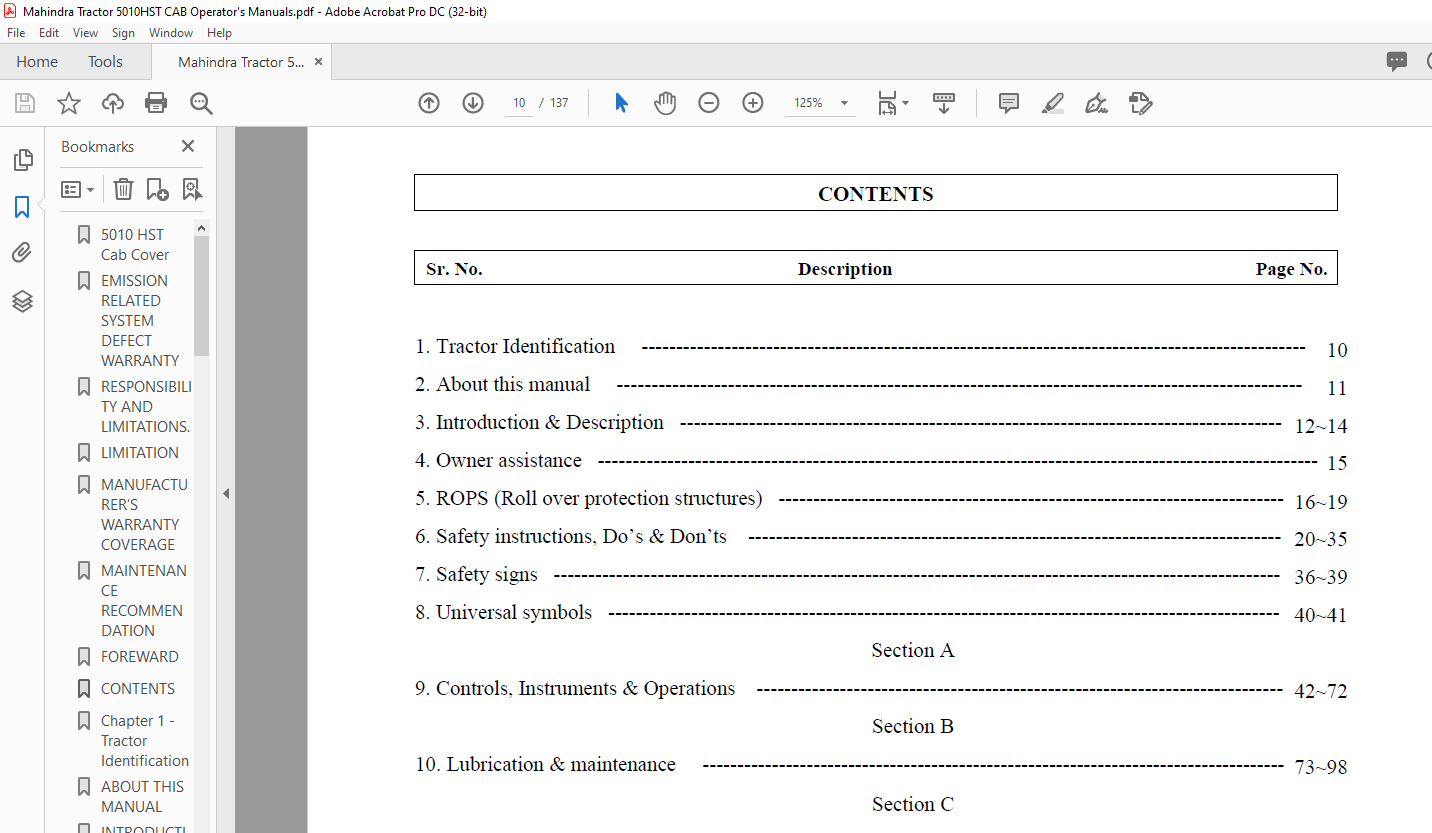Go to previous page arrow

[x=429, y=103]
